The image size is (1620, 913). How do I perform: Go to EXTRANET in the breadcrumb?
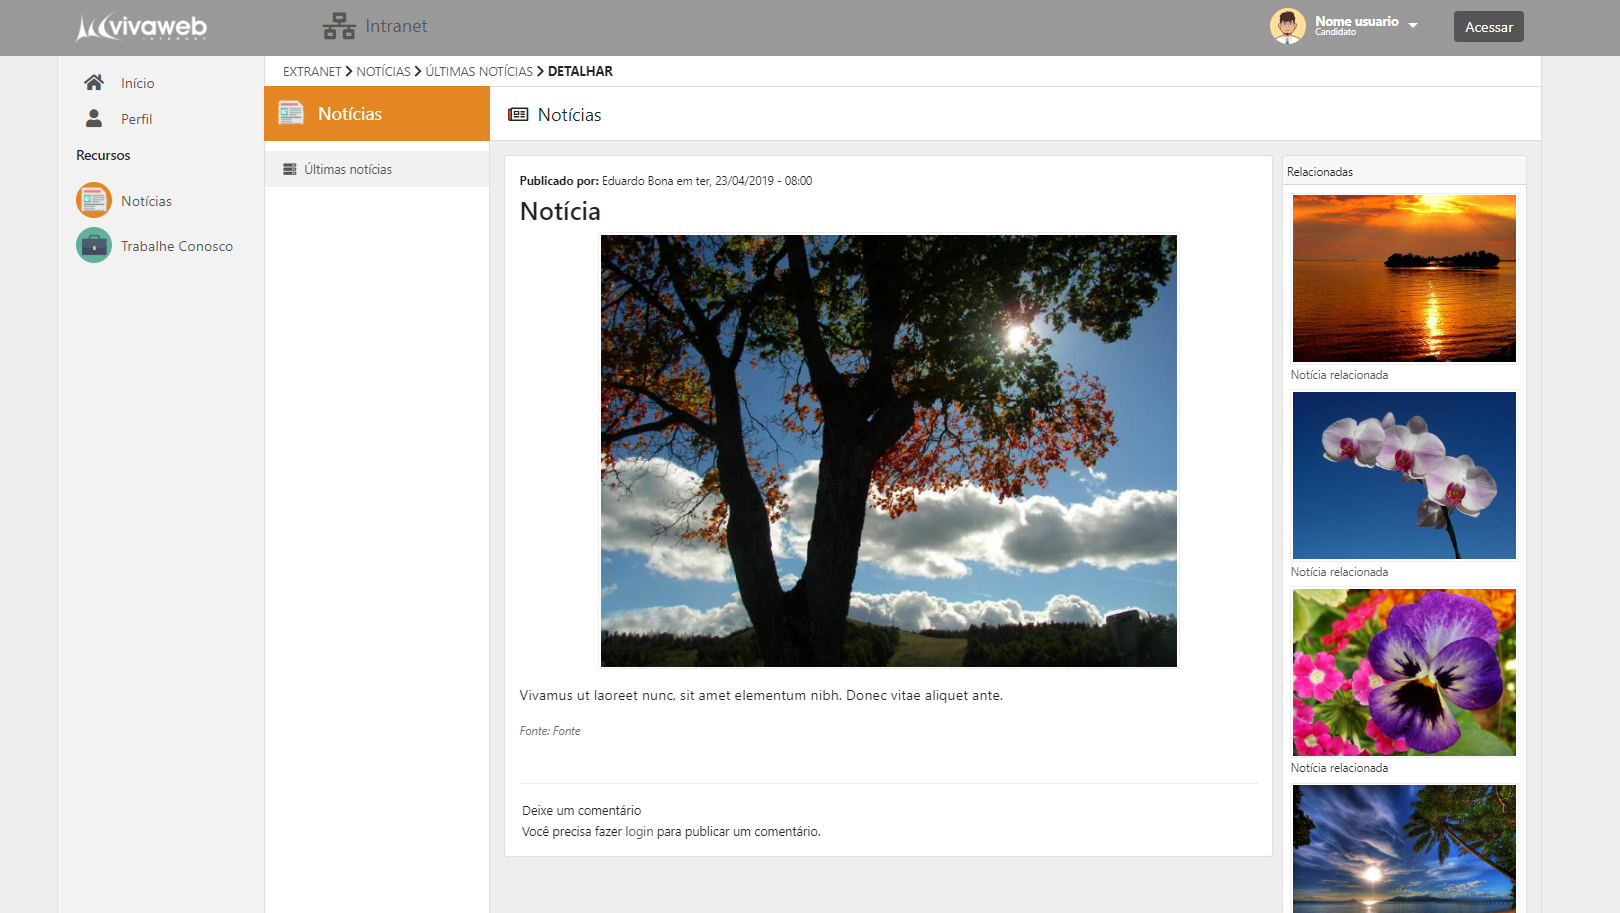[312, 71]
